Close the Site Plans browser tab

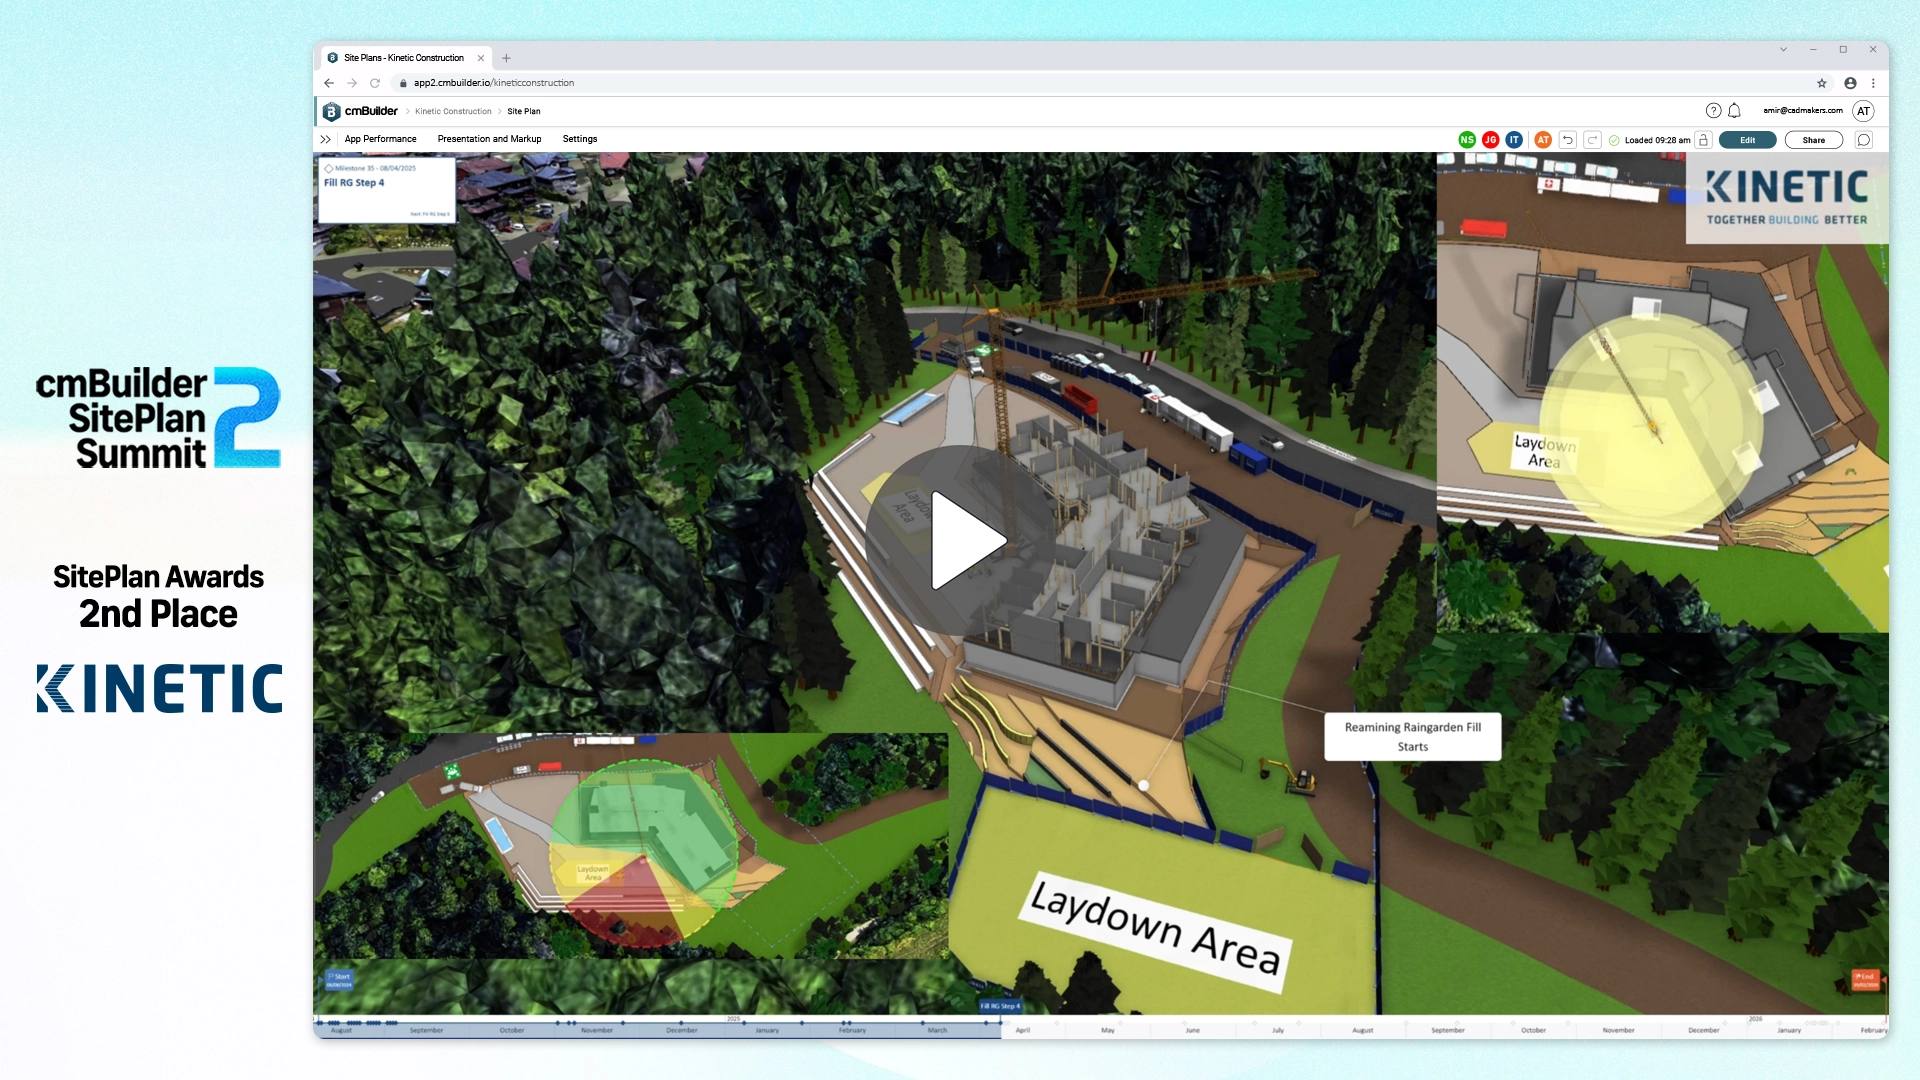(481, 58)
